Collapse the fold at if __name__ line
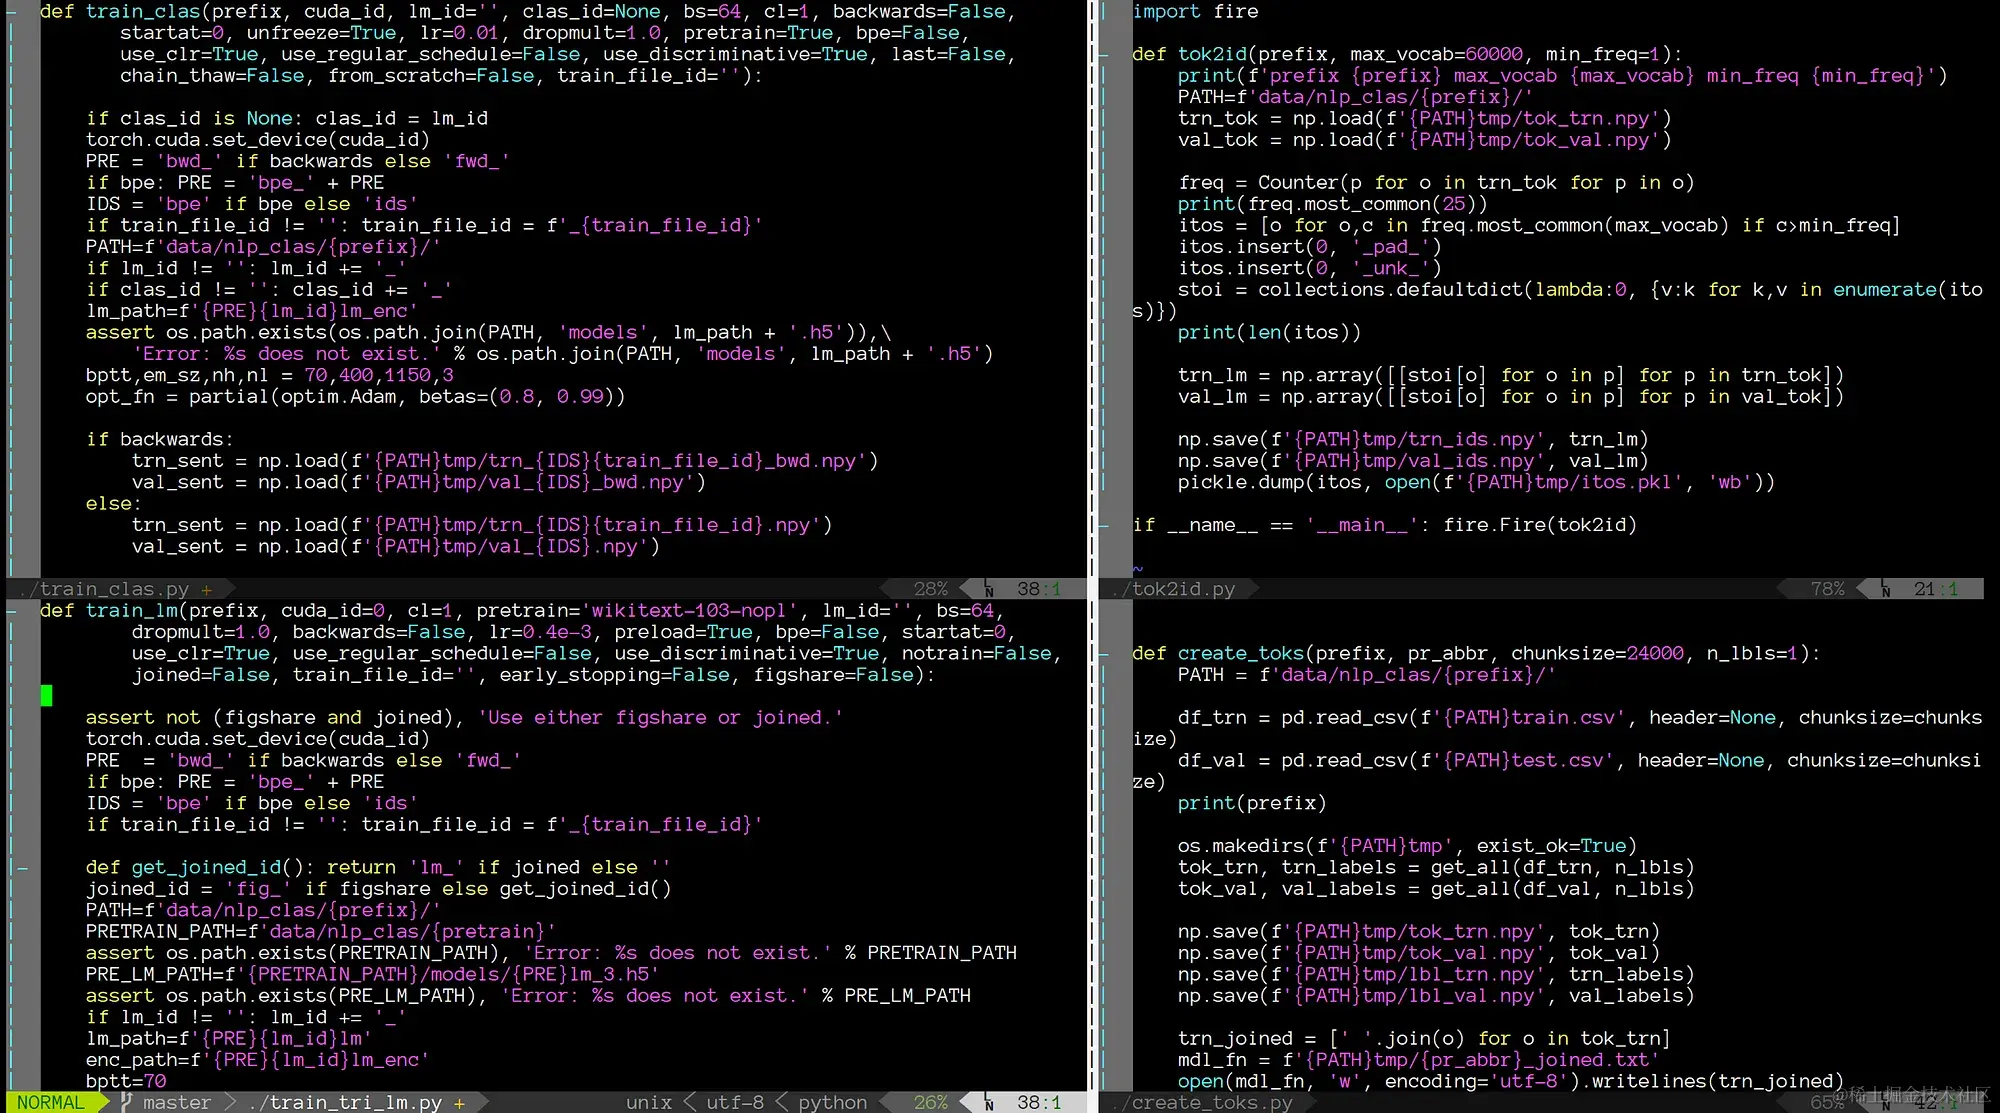 1104,525
